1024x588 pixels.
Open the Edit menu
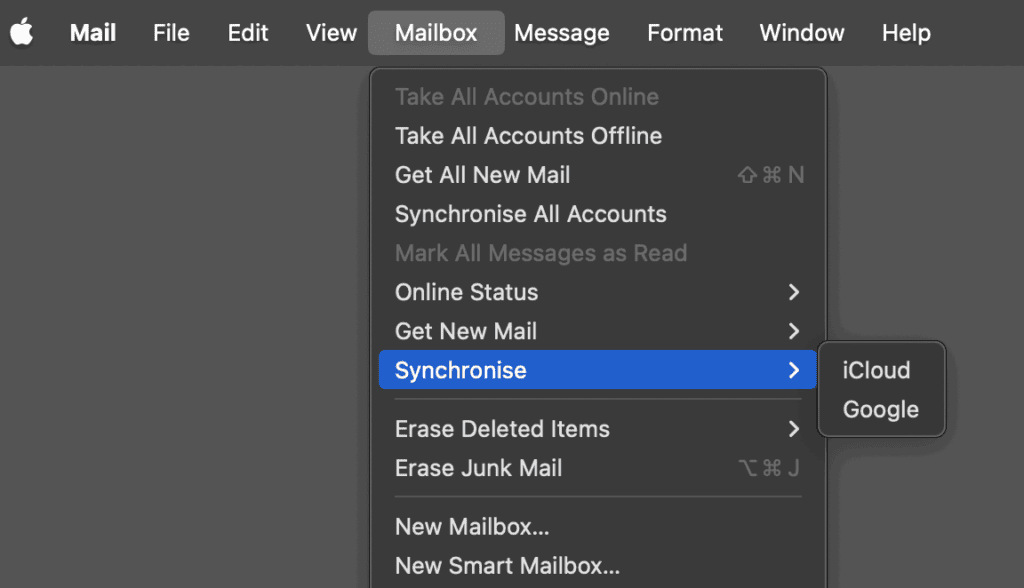coord(247,32)
